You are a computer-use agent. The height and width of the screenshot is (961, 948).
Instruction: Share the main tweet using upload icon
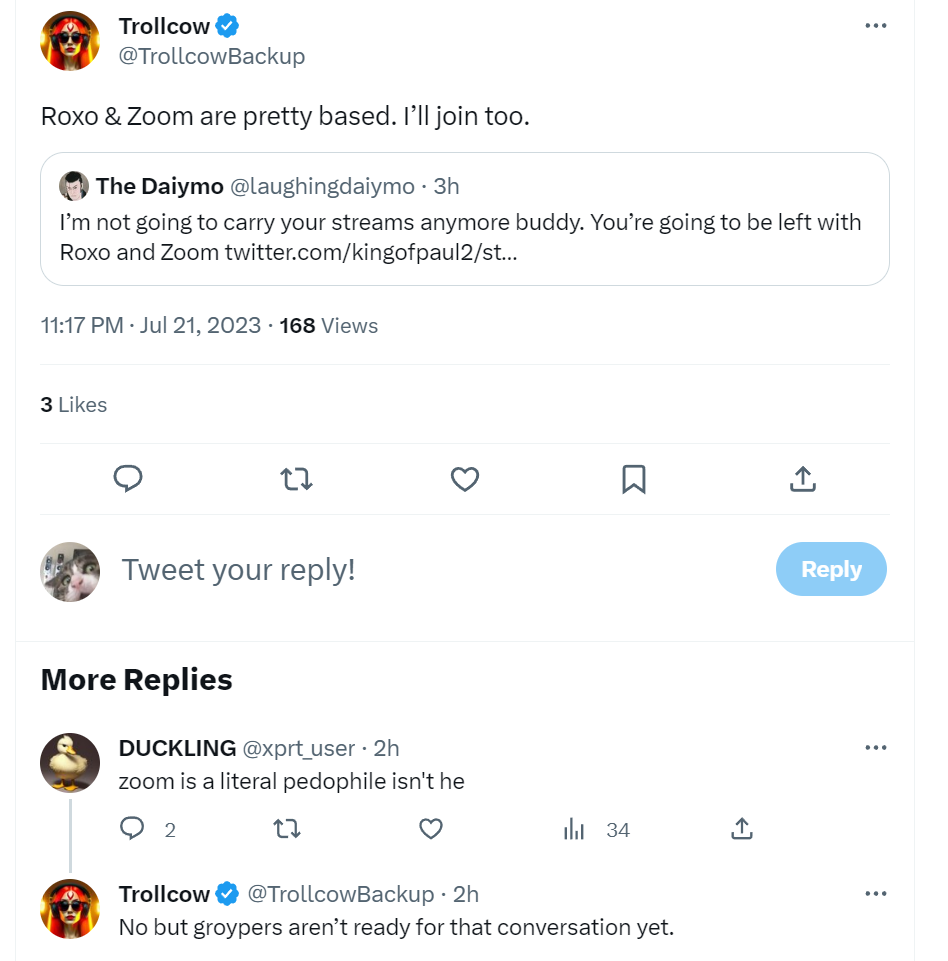(803, 480)
